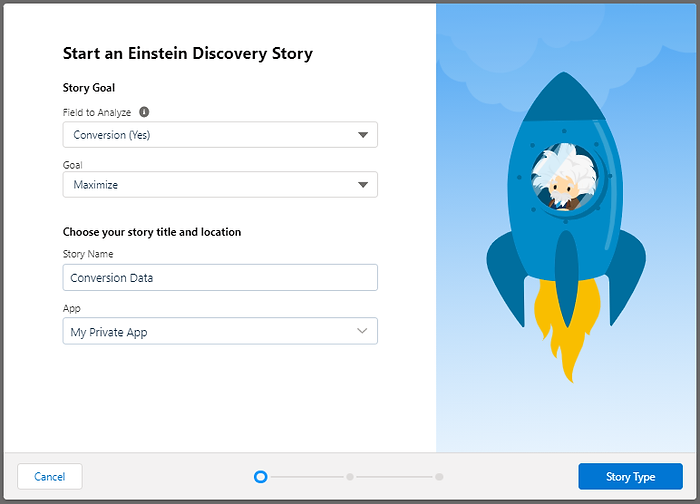Open the Goal dropdown showing Maximize
This screenshot has height=504, width=700.
220,184
